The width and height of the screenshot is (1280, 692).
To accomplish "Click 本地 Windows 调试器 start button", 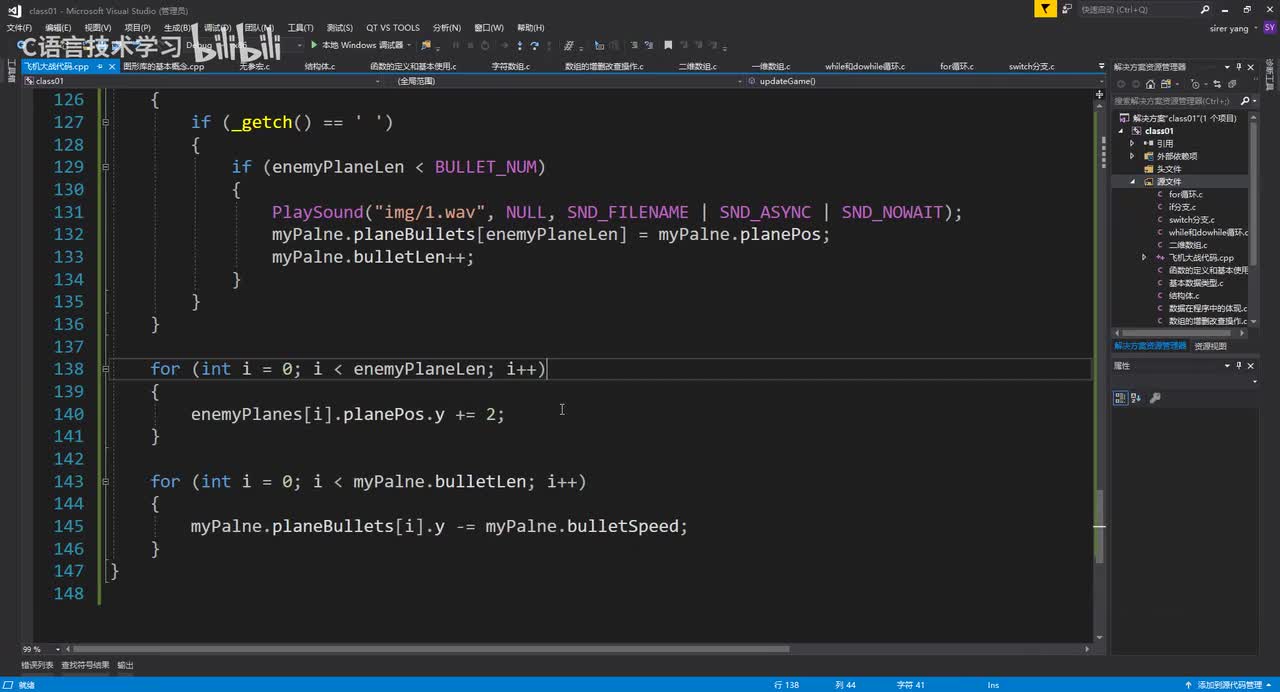I will (359, 45).
